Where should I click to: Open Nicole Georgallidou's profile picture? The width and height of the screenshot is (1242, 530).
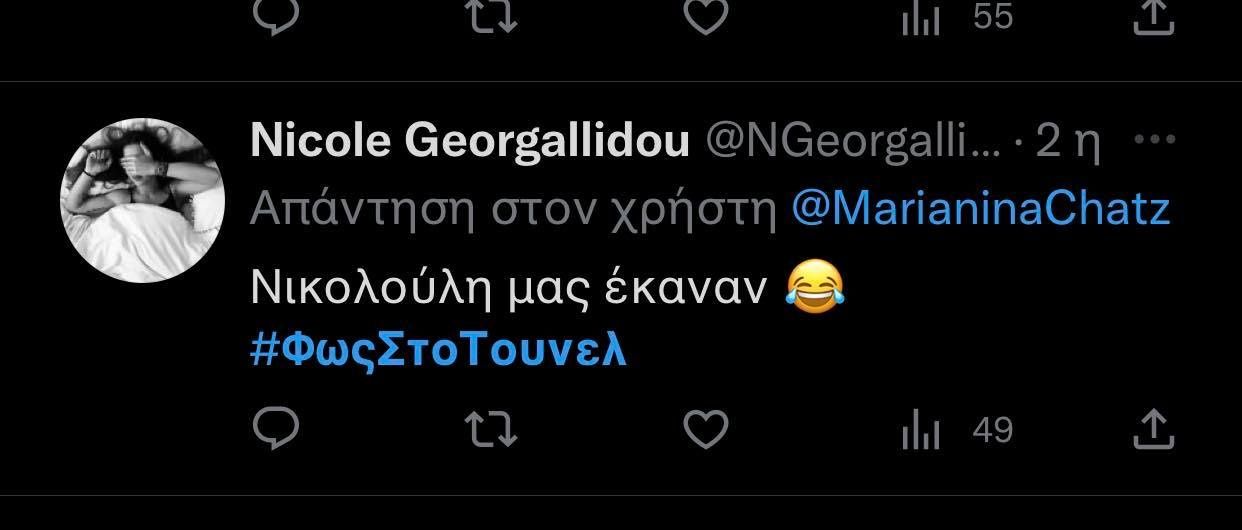pyautogui.click(x=144, y=200)
